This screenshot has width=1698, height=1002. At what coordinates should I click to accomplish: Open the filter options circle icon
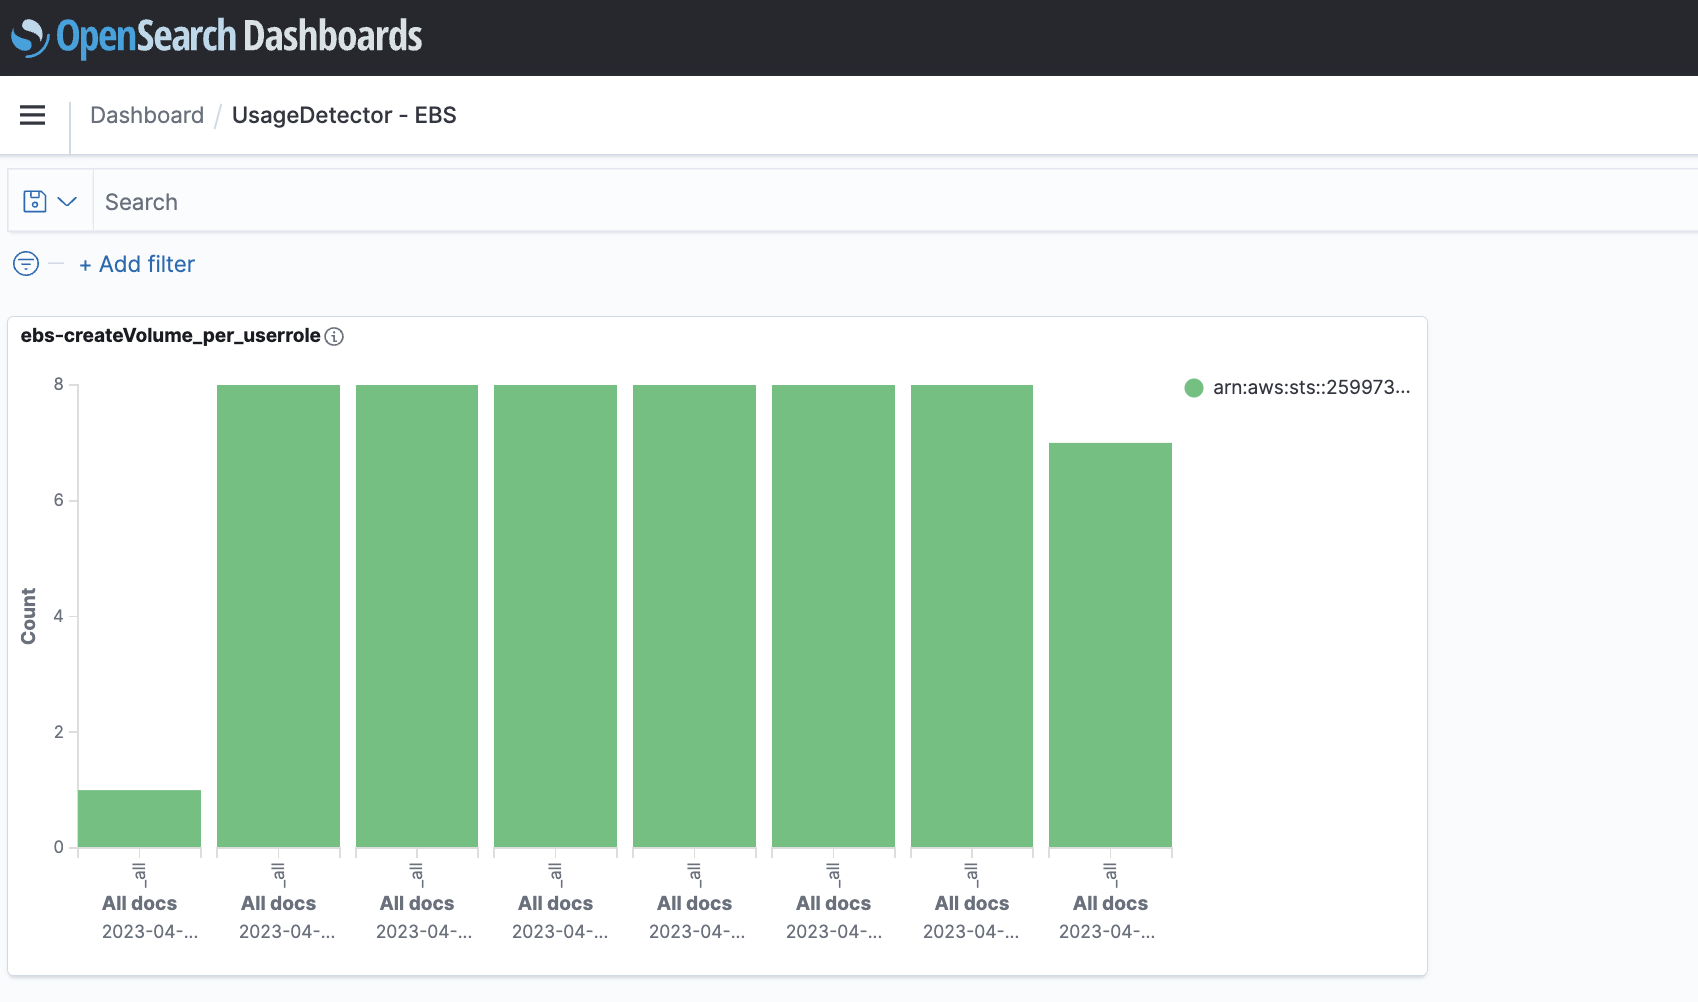click(26, 264)
